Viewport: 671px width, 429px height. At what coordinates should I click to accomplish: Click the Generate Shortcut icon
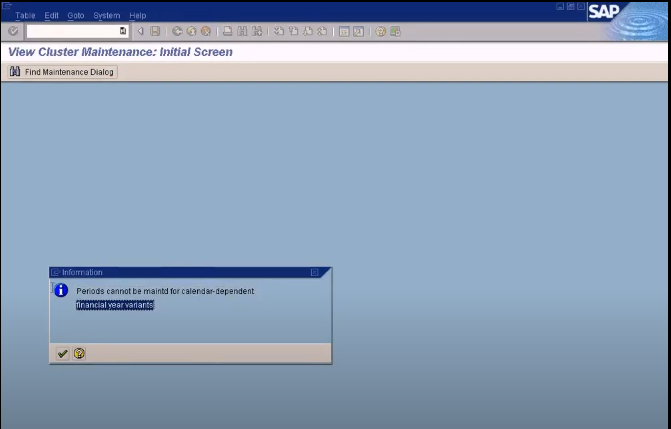click(x=359, y=31)
